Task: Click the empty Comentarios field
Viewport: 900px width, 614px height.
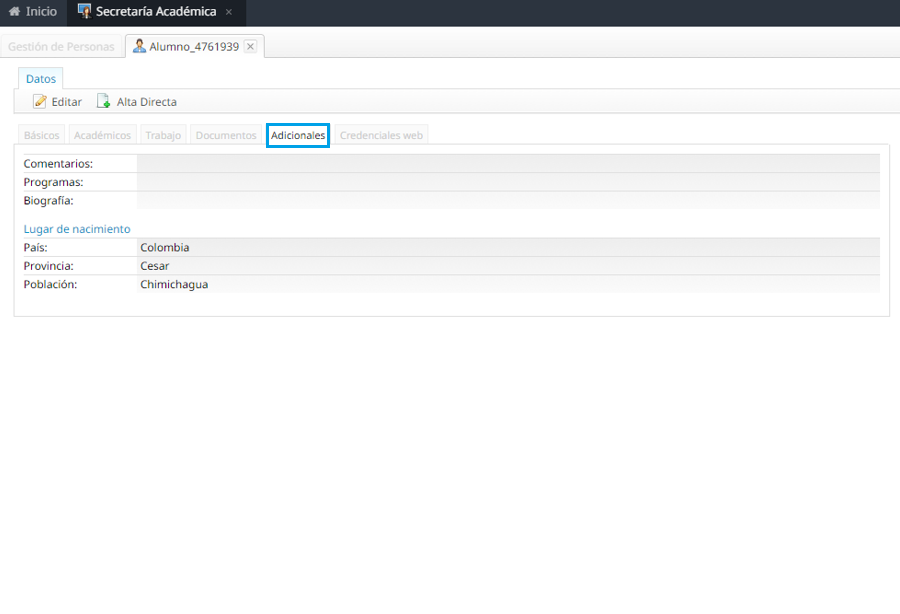Action: click(x=508, y=164)
